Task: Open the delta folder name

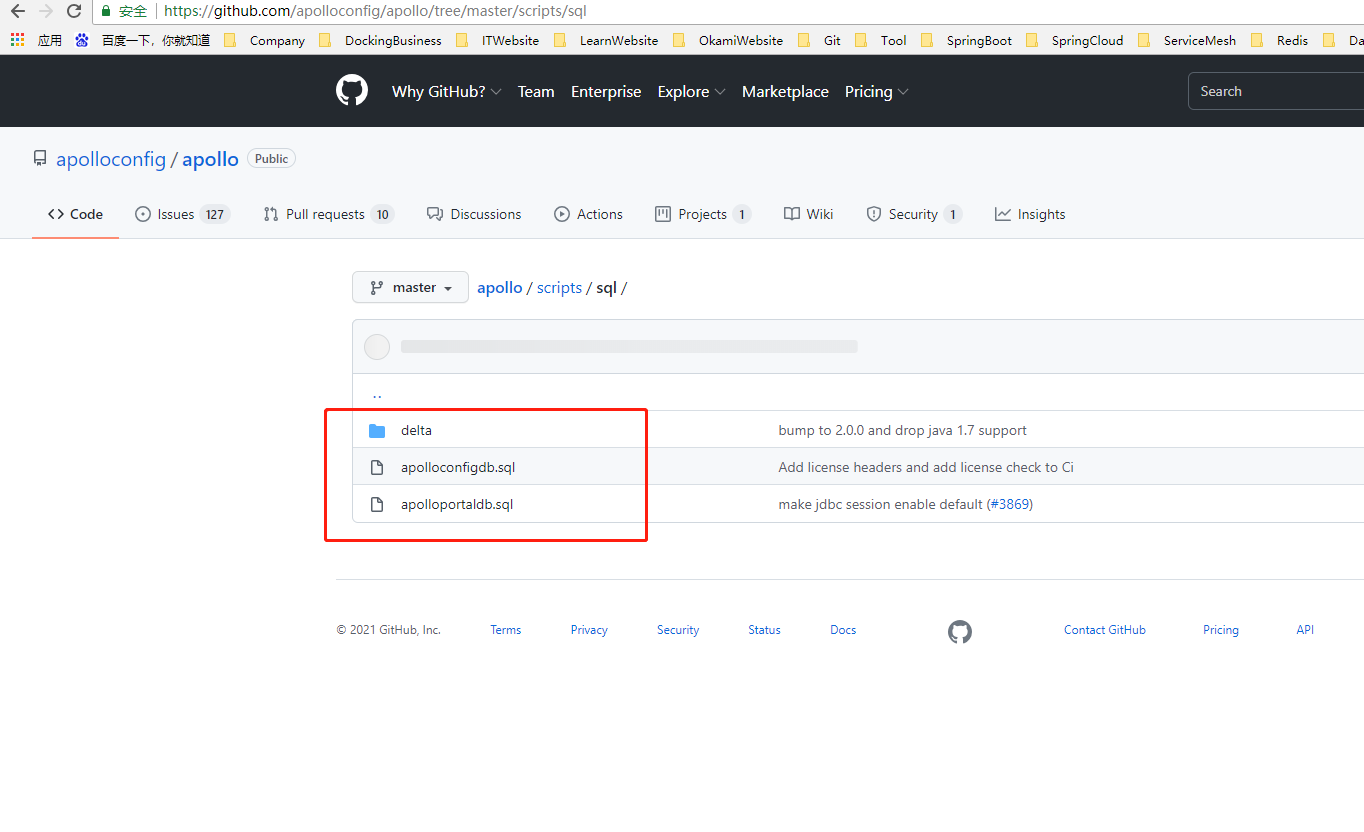Action: 416,431
